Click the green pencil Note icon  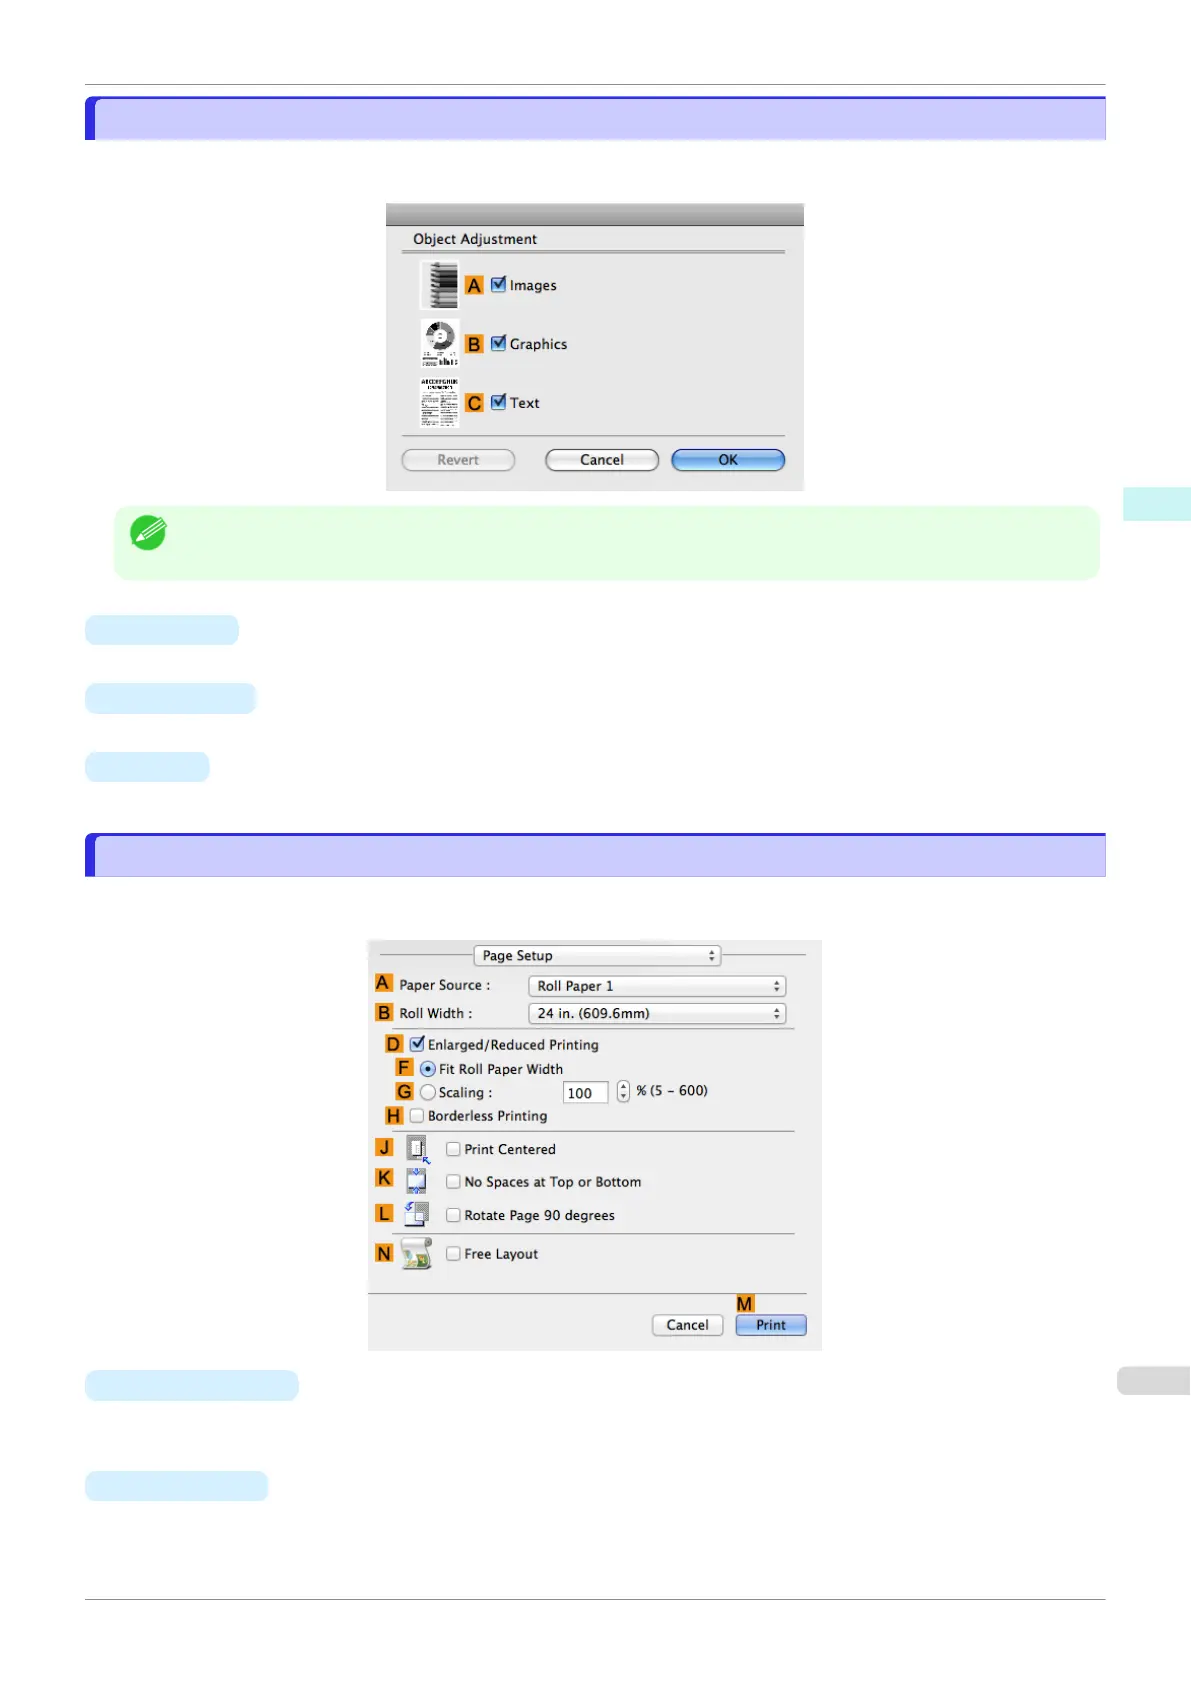tap(148, 533)
